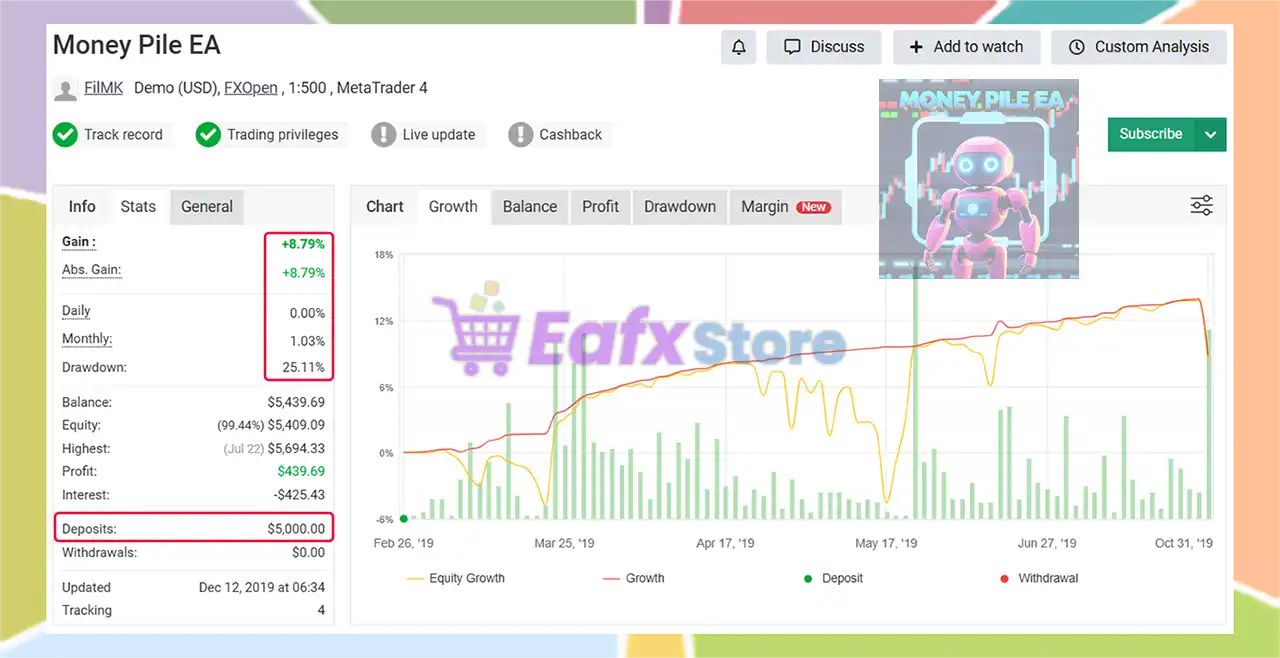Click the Cashback warning icon
Screen dimensions: 1280x658
[520, 135]
